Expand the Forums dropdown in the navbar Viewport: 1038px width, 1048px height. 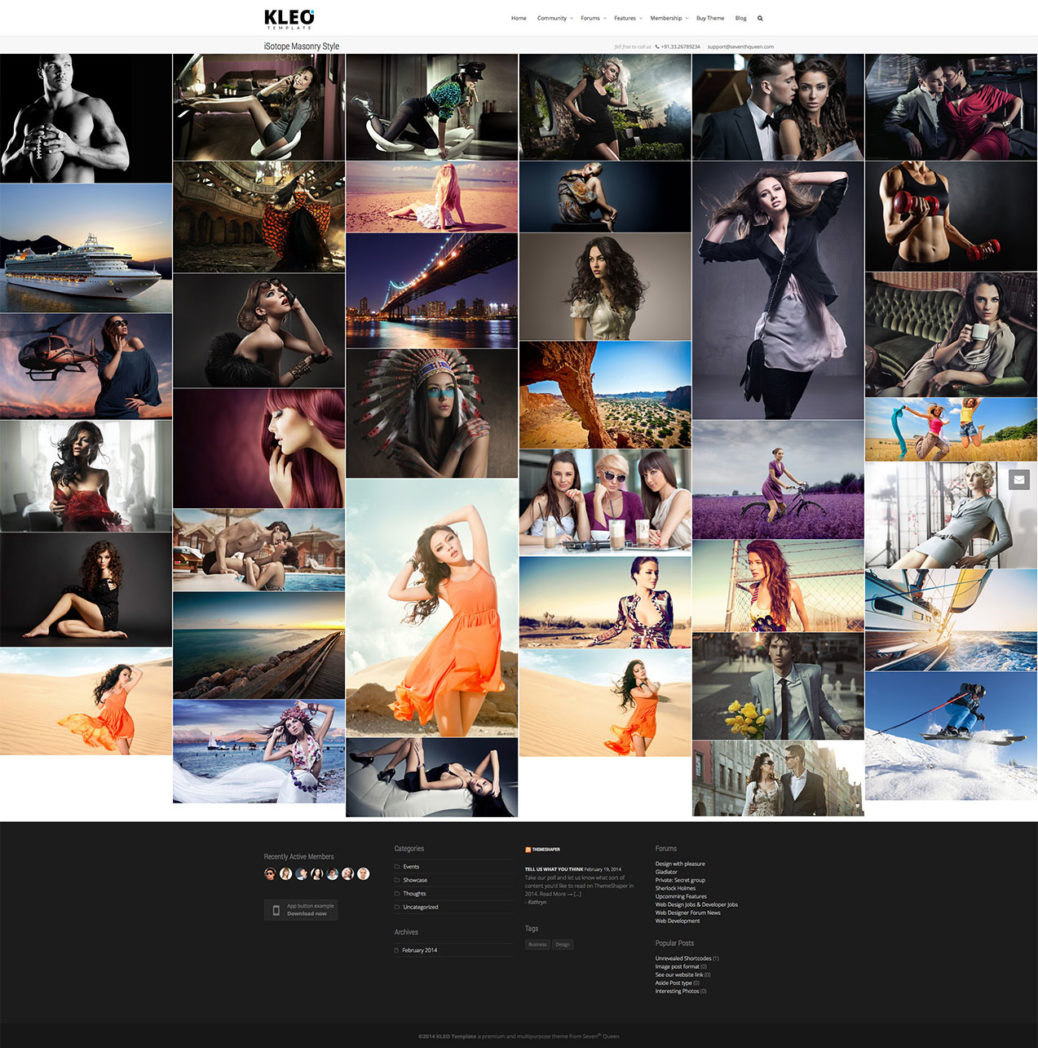[593, 18]
